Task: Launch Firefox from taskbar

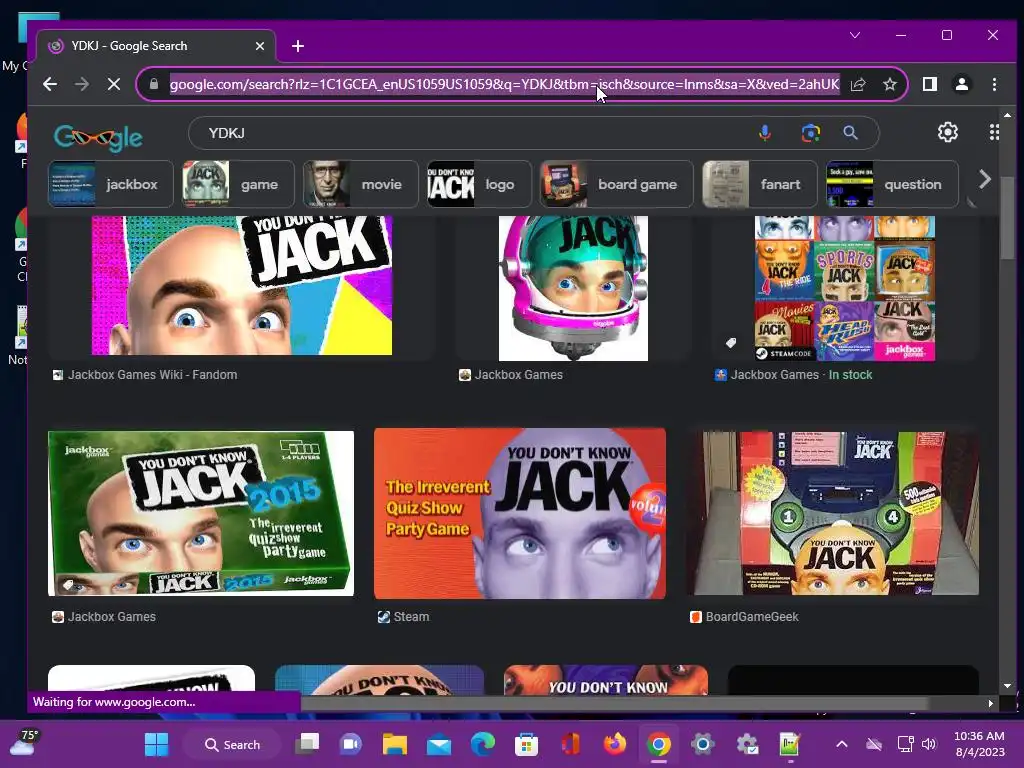Action: (615, 744)
